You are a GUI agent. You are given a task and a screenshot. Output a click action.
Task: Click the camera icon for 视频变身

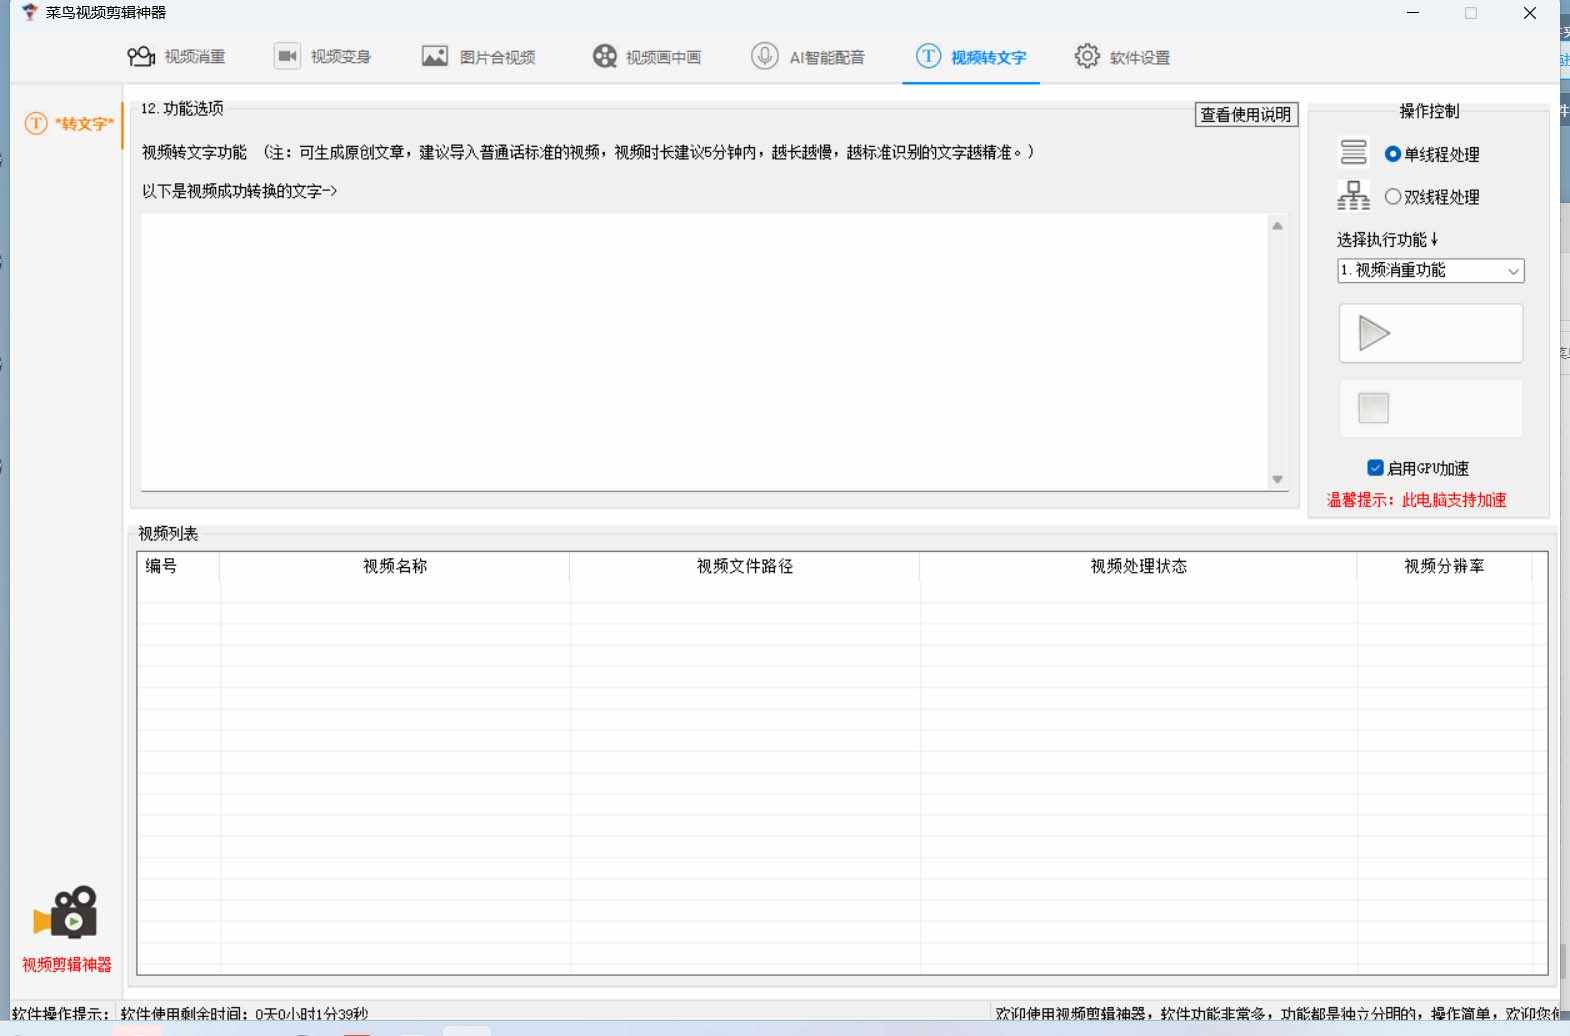coord(287,56)
